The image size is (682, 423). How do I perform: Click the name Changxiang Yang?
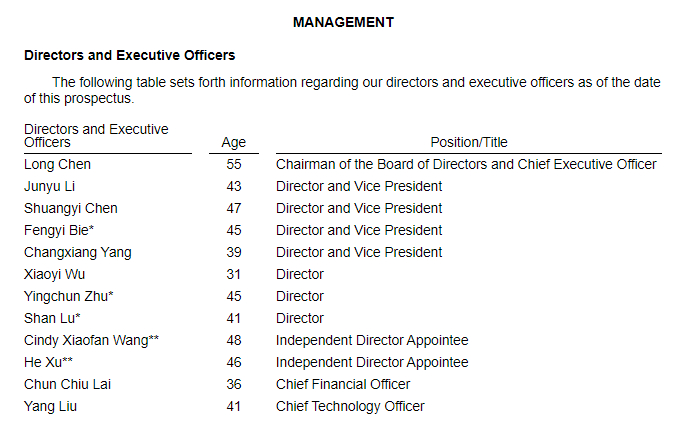pyautogui.click(x=77, y=252)
